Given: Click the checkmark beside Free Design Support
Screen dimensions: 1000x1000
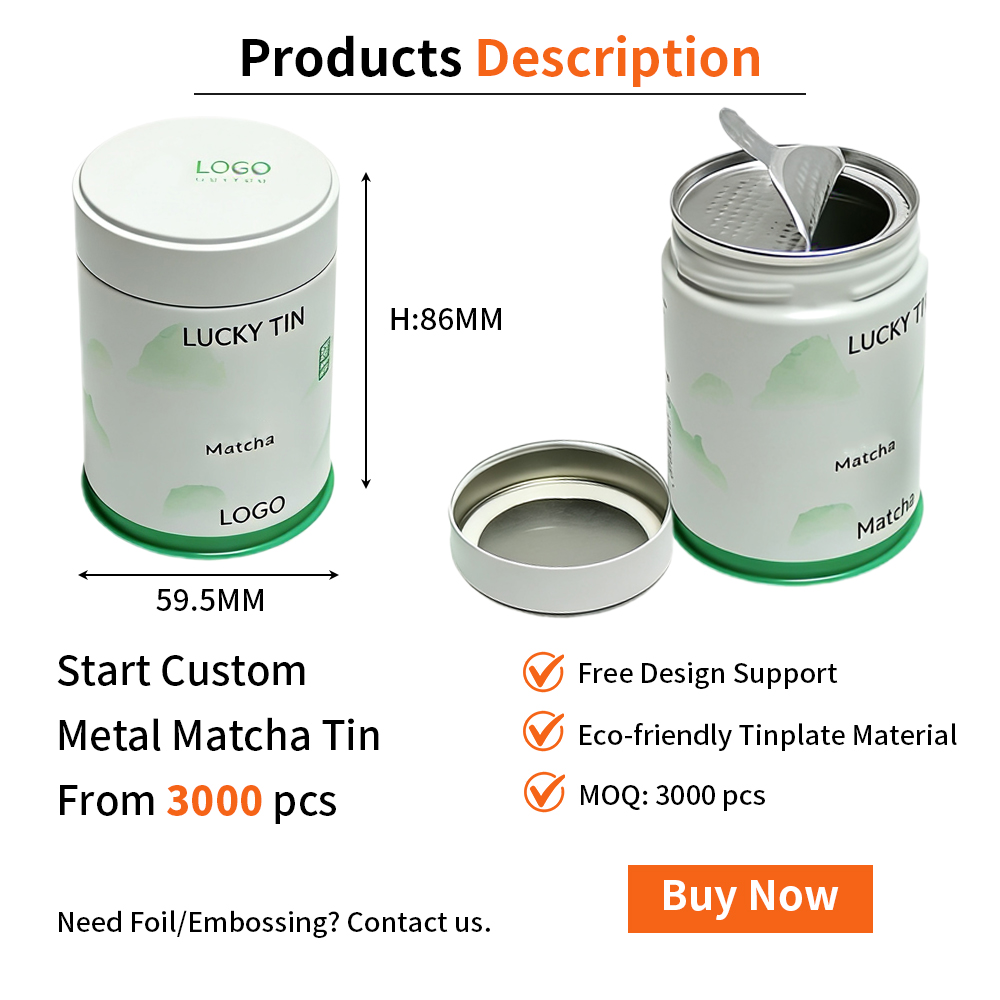Looking at the screenshot, I should (543, 672).
